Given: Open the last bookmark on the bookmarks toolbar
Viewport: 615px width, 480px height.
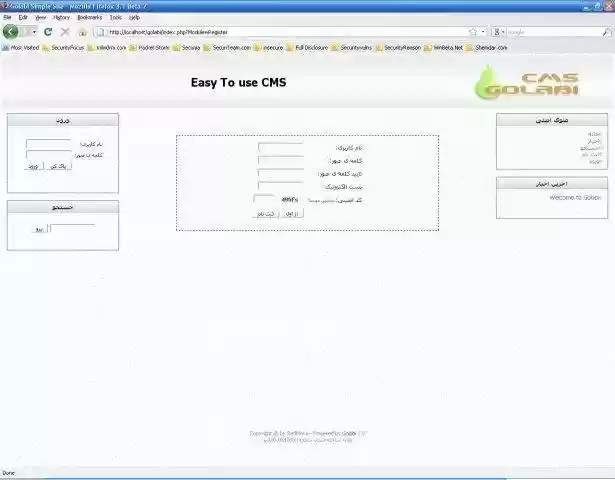Looking at the screenshot, I should pos(486,47).
